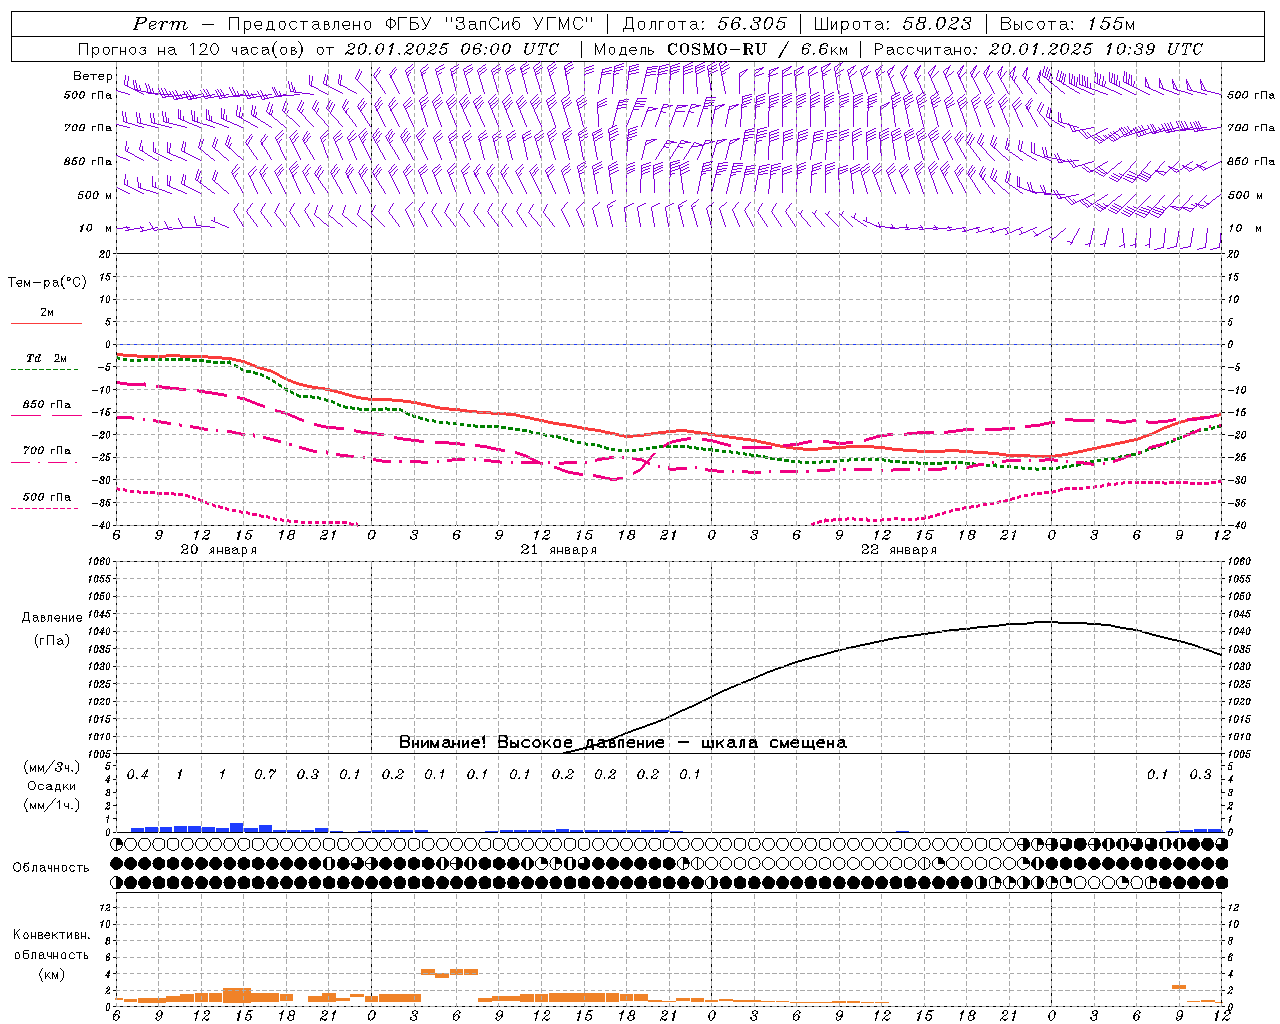Click the "Осадки" precipitation label
1280x1024 pixels.
coord(51,786)
